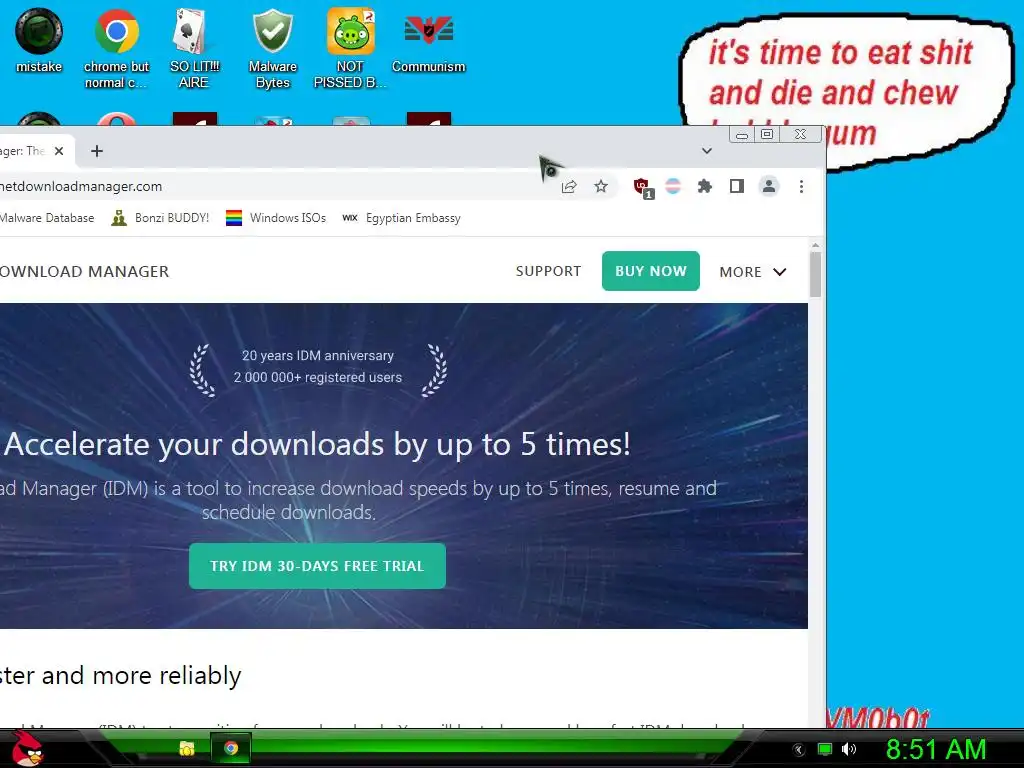Open the Malware Bytes desktop icon
The height and width of the screenshot is (768, 1024).
tap(272, 48)
